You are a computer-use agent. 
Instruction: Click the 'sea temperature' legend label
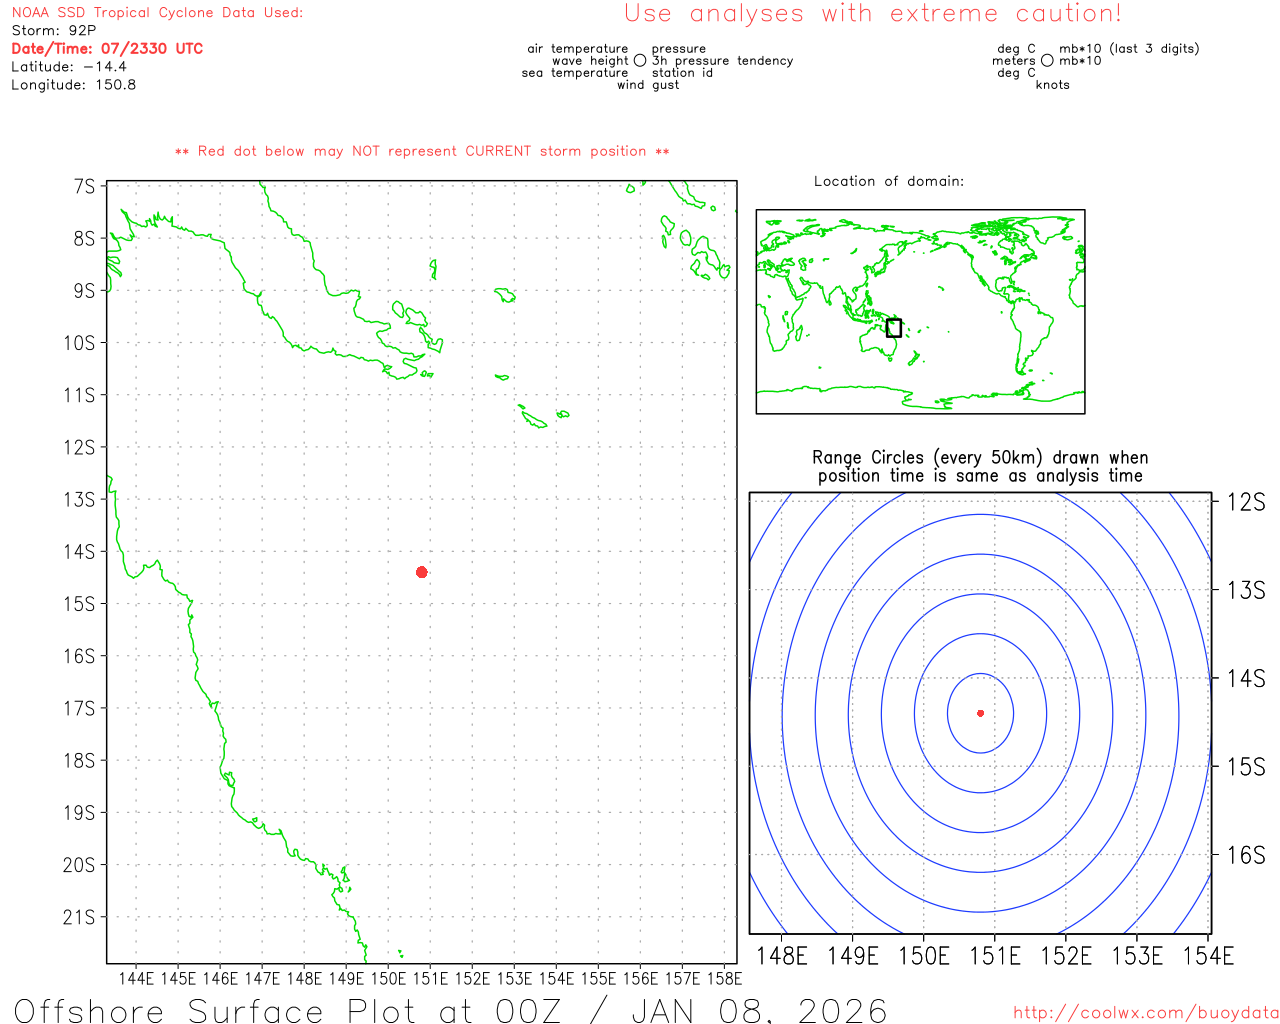click(575, 73)
